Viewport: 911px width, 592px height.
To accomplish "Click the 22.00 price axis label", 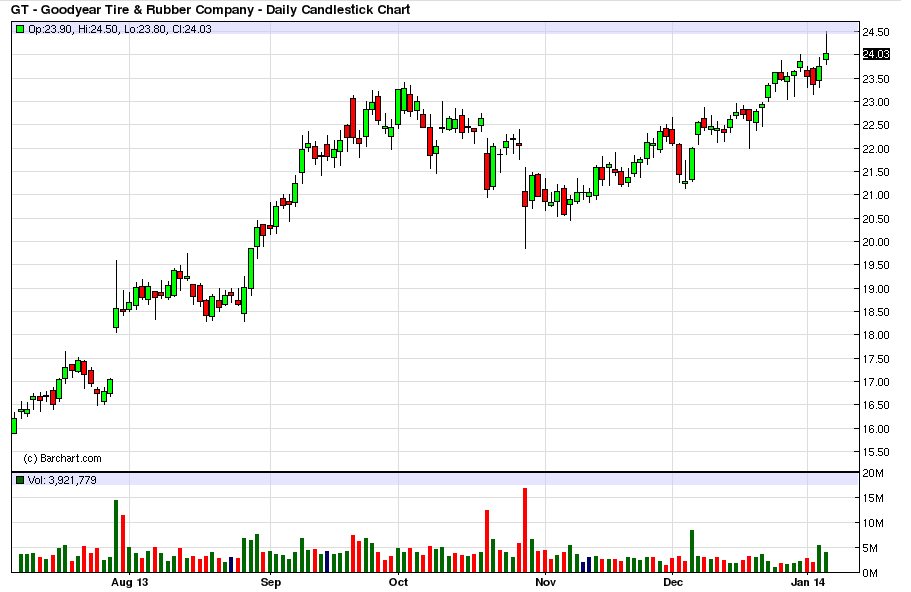I will (x=876, y=149).
